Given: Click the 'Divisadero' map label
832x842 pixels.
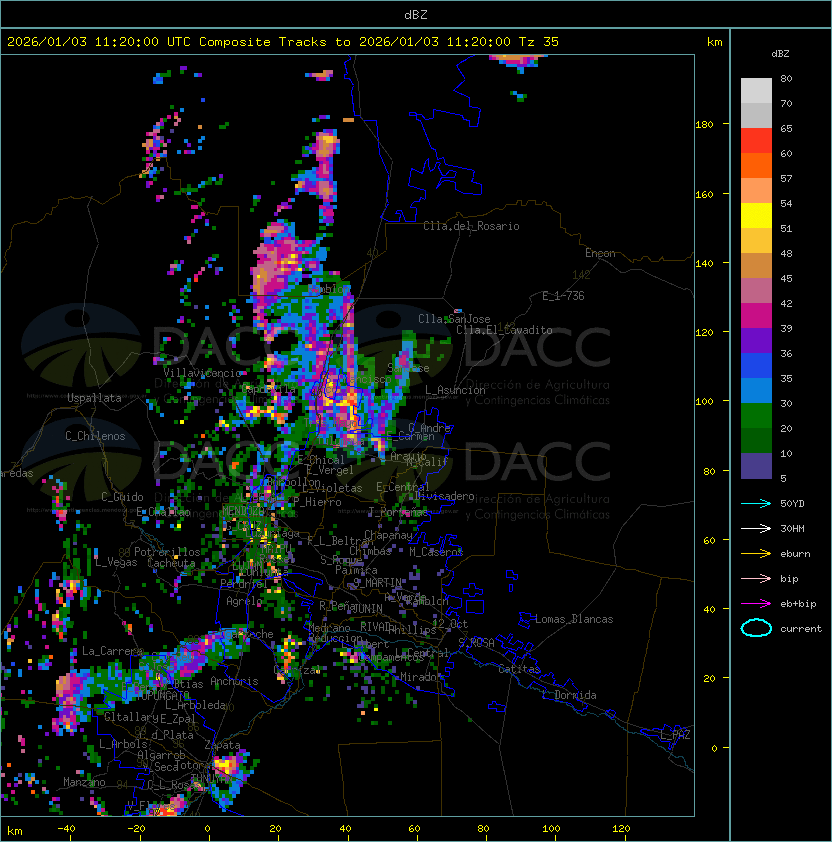Looking at the screenshot, I should 444,496.
